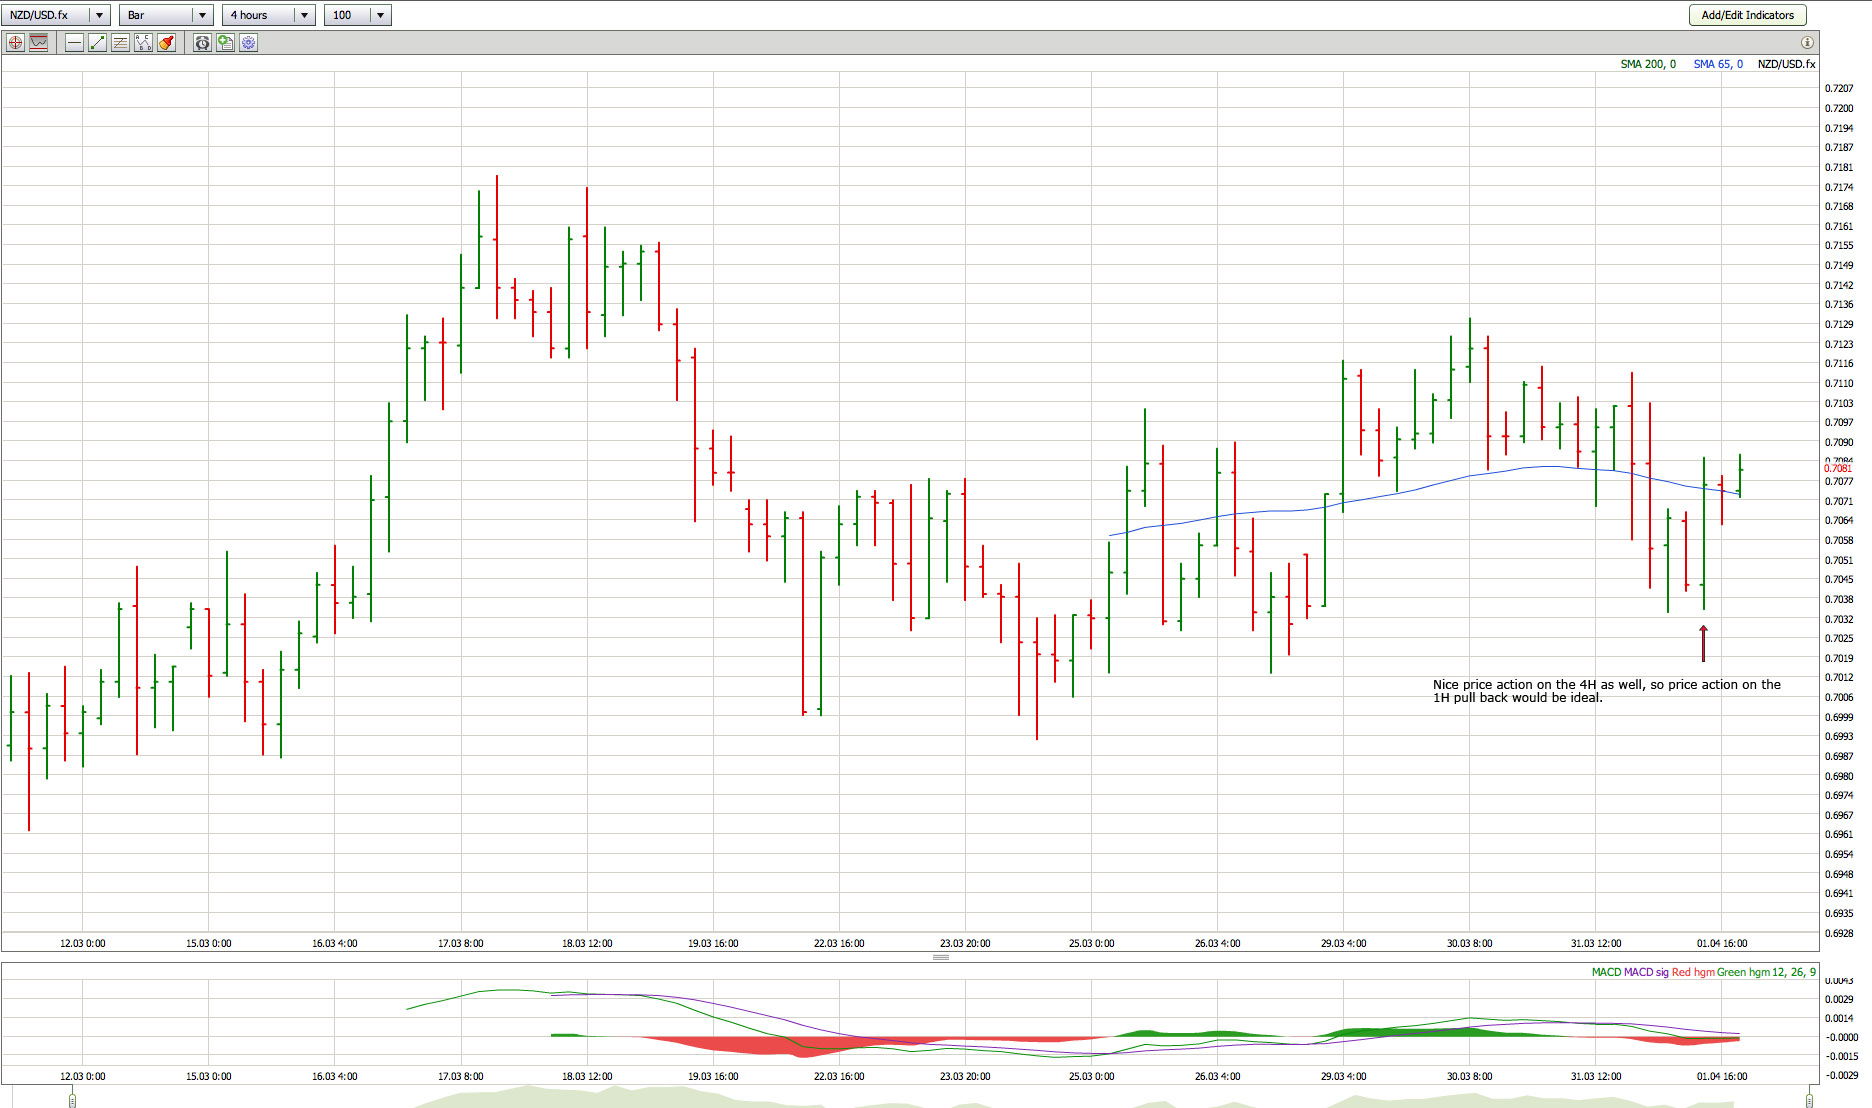Choose the Fibonacci retracement lines tool

point(120,43)
